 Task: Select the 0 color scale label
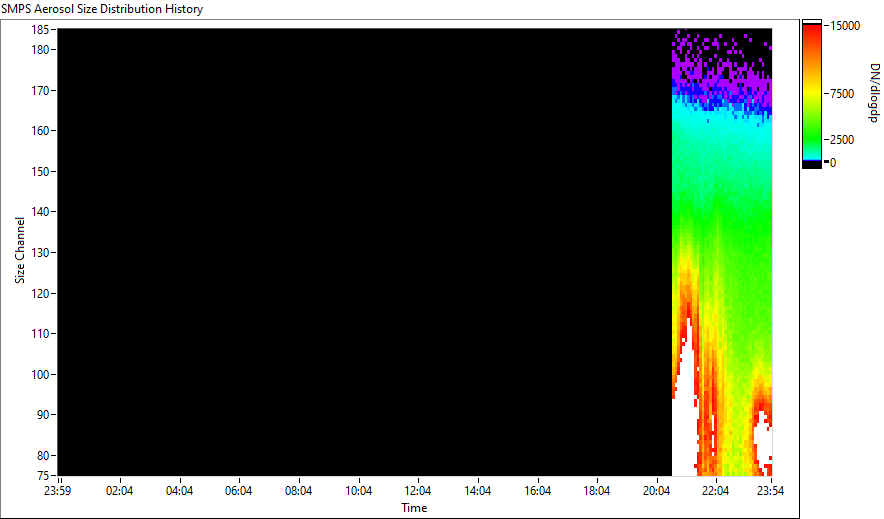(x=833, y=163)
